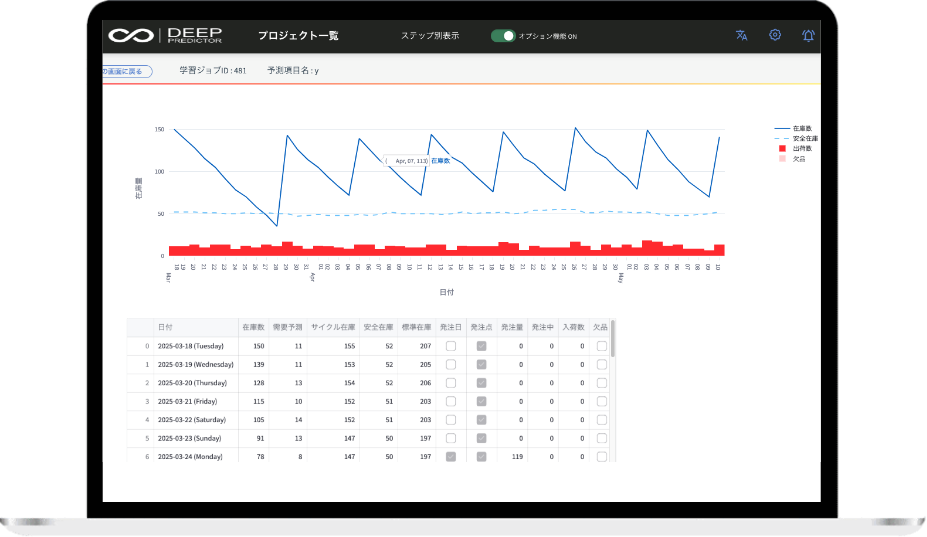Open the notification bell icon
Screen dimensions: 927x537
click(x=808, y=35)
